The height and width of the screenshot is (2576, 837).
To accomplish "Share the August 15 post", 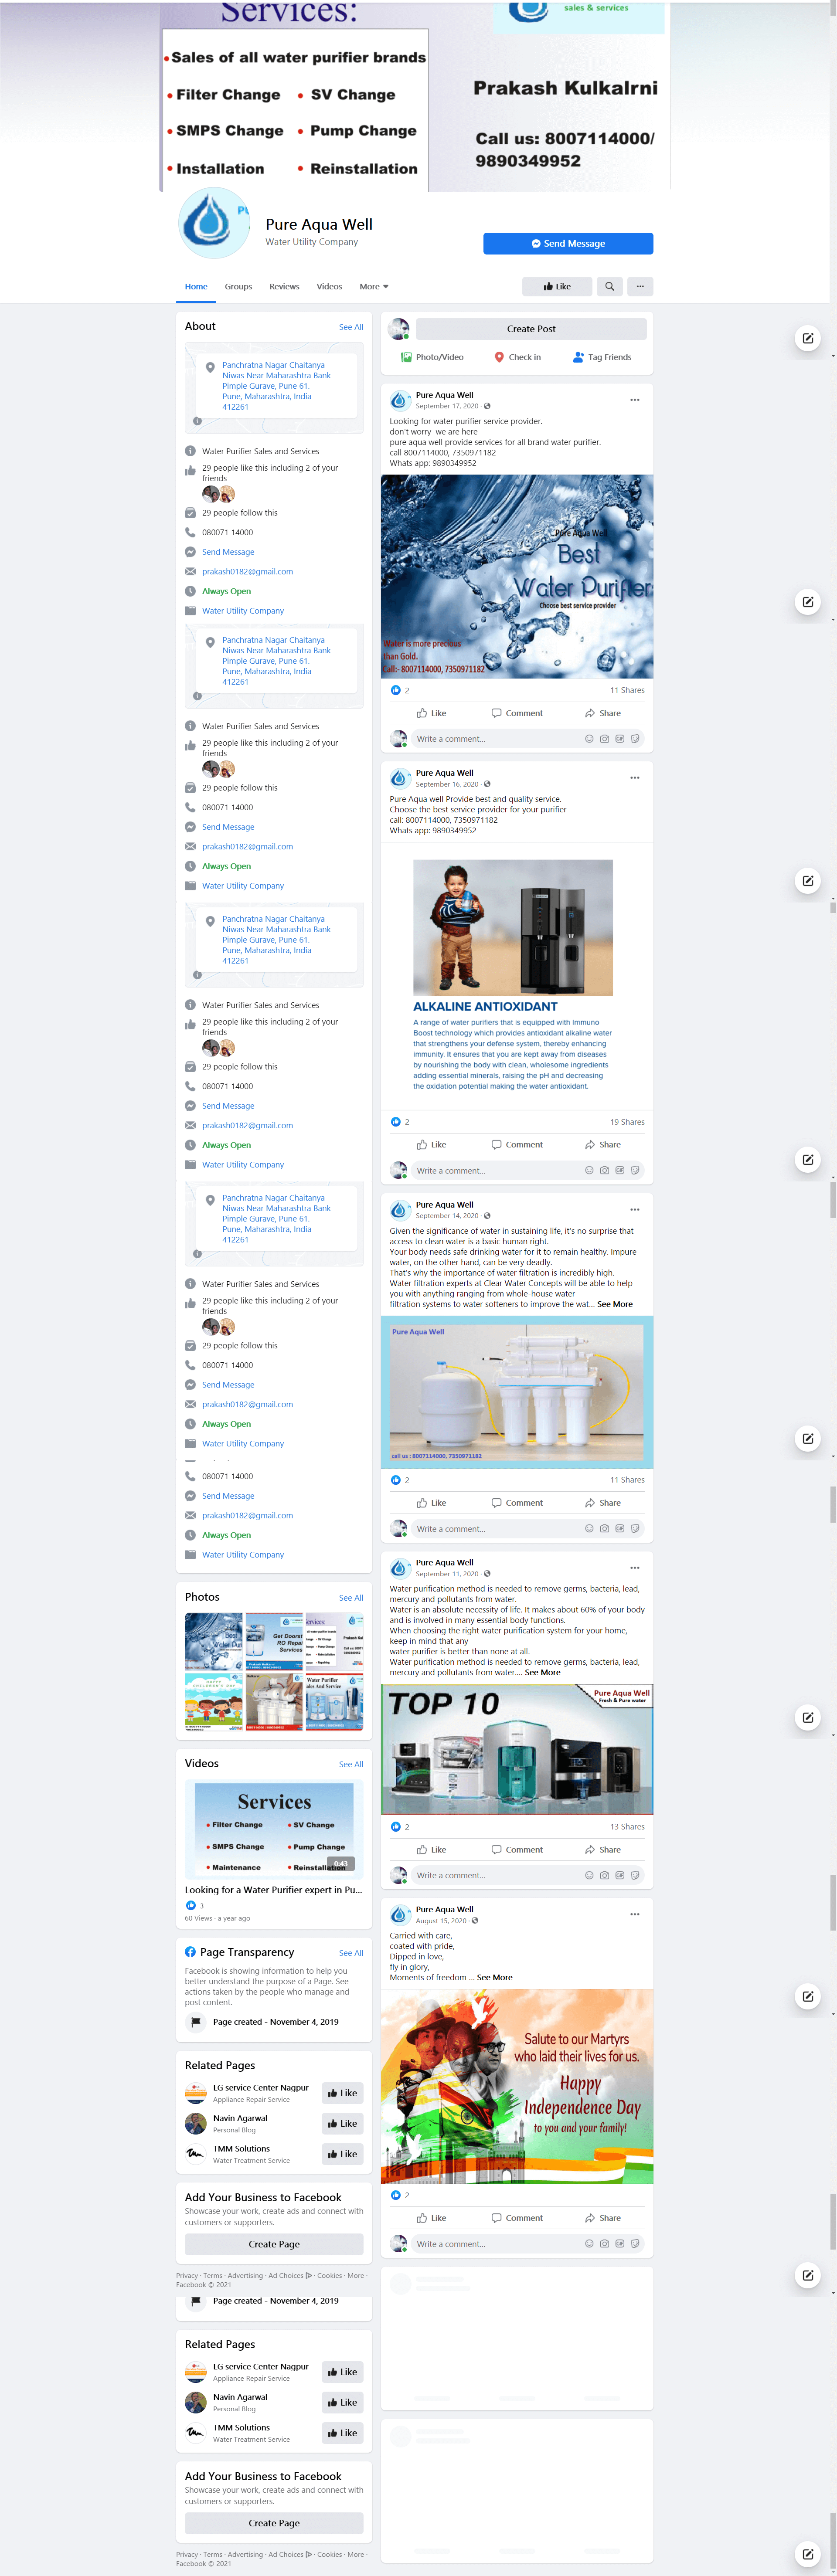I will point(603,2218).
